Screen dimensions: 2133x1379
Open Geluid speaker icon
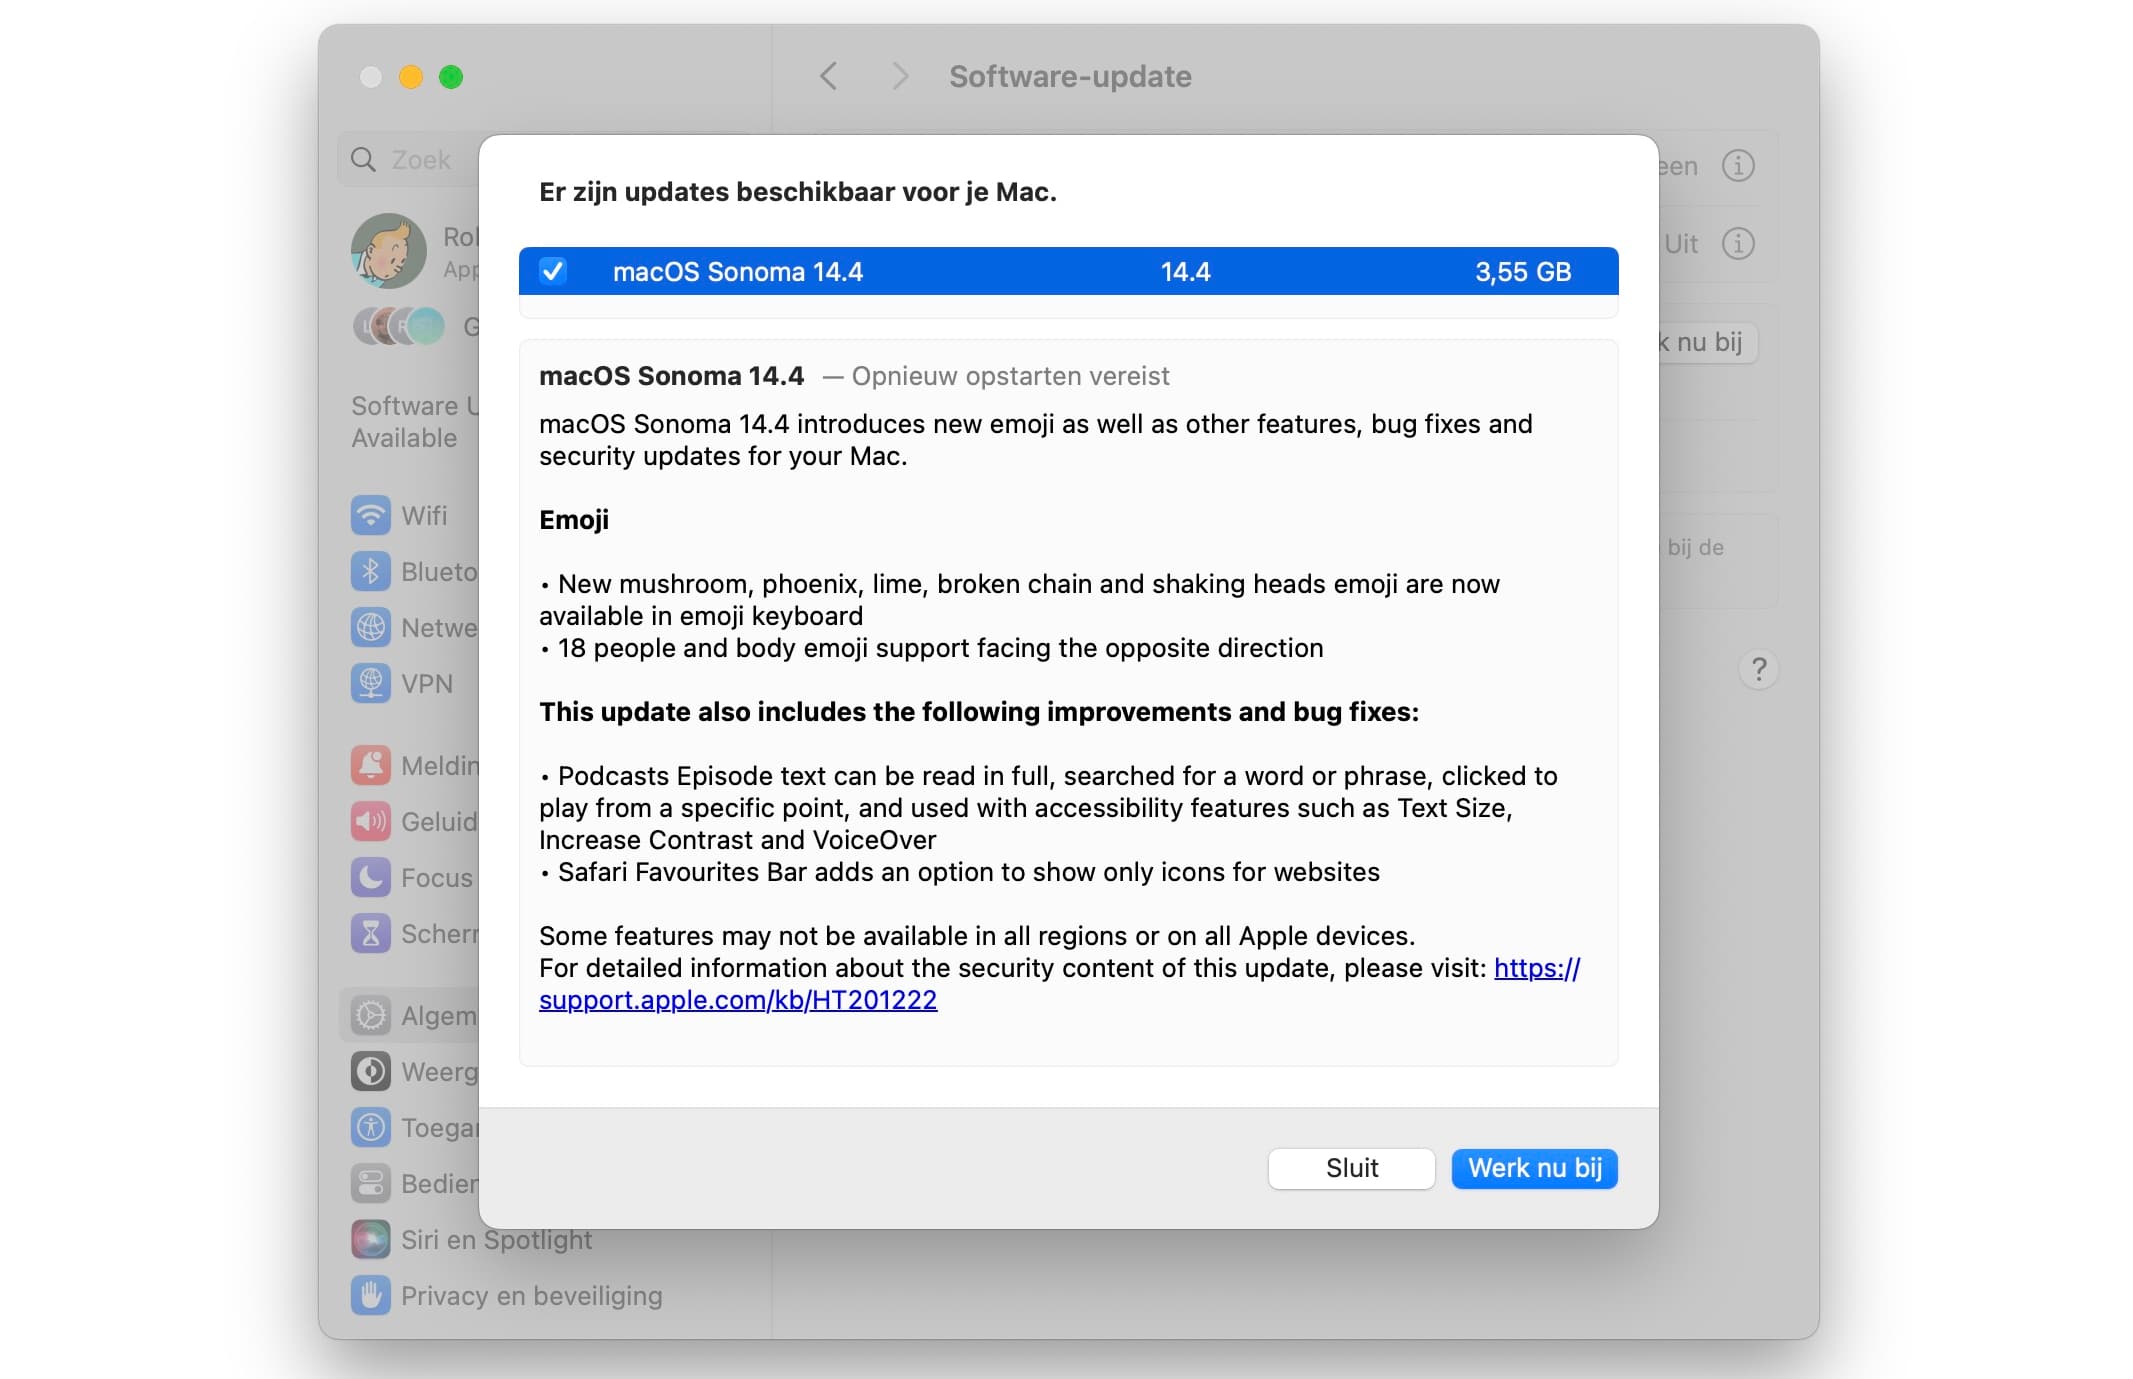(x=371, y=822)
